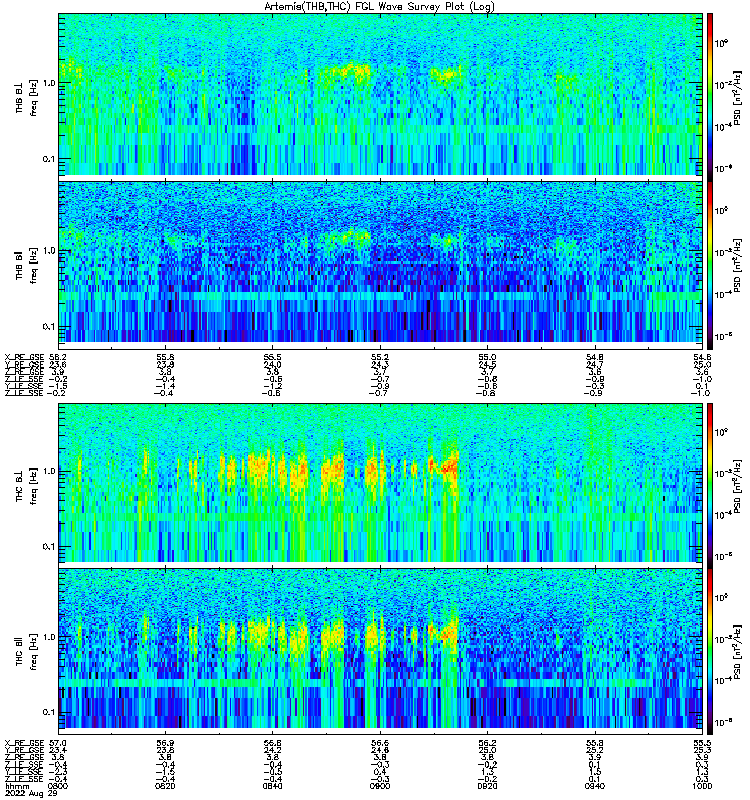This screenshot has height=800, width=750.
Task: Click the color bar beside THC B-parallel panel
Action: 710,651
